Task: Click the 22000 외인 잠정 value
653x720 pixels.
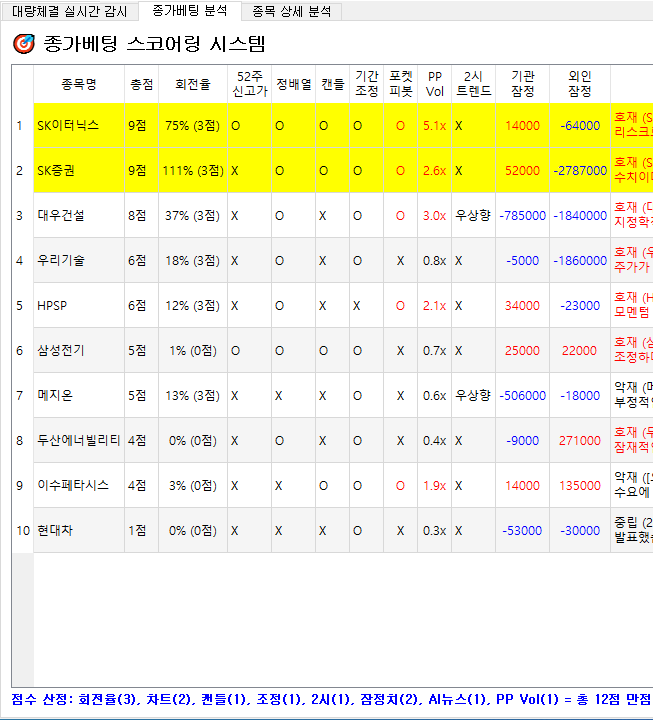Action: [580, 350]
